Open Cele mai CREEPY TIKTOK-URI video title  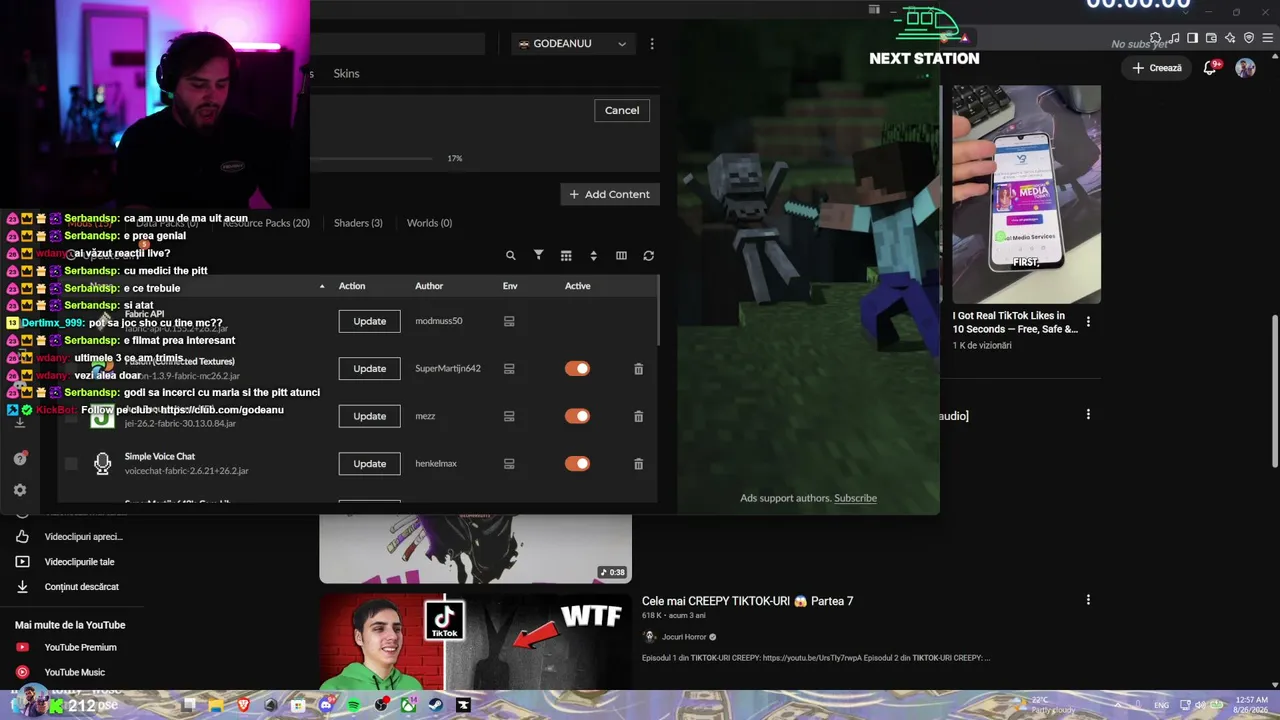(747, 601)
